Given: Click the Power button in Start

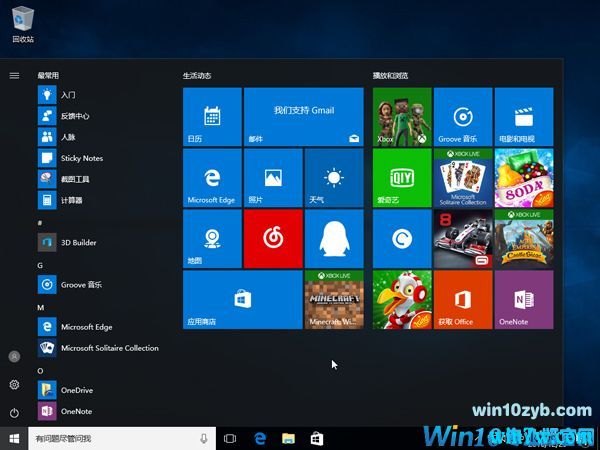Looking at the screenshot, I should [x=14, y=413].
